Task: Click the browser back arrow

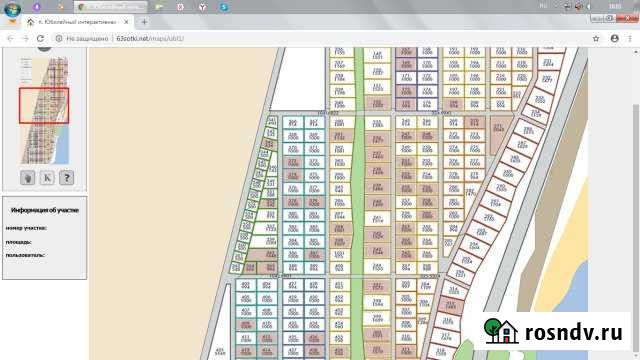Action: [11, 38]
